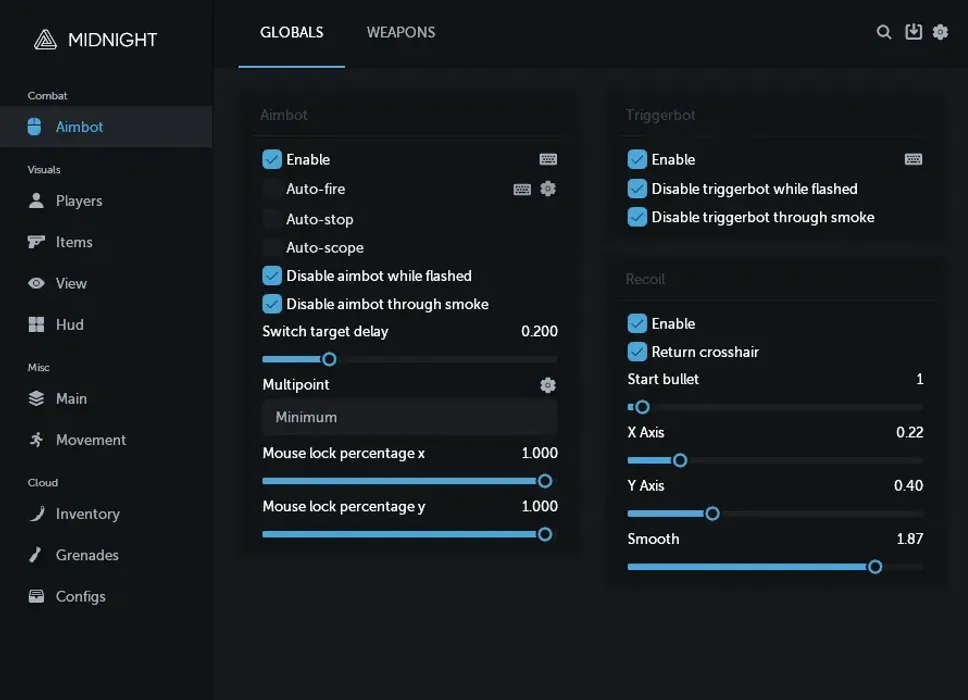Viewport: 968px width, 700px height.
Task: Click the Start bullet slider handle
Action: pyautogui.click(x=642, y=407)
